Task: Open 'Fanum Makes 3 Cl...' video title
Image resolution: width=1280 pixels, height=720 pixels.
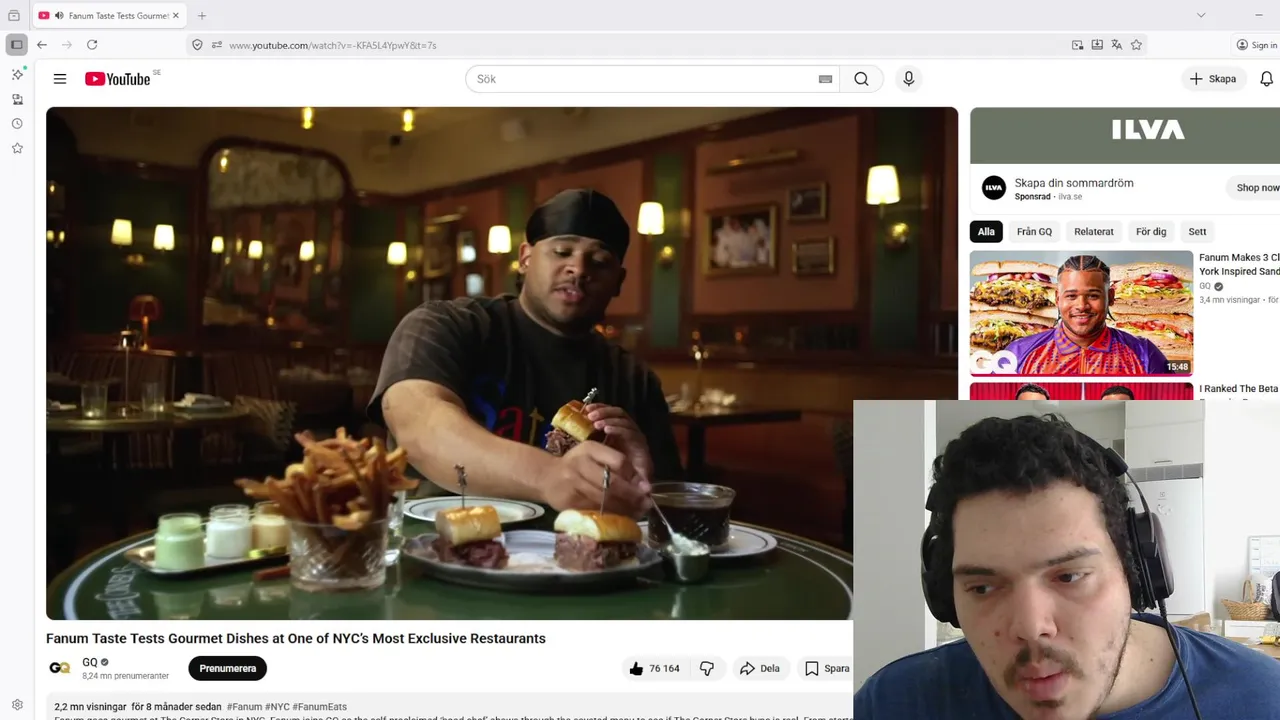Action: [1239, 264]
